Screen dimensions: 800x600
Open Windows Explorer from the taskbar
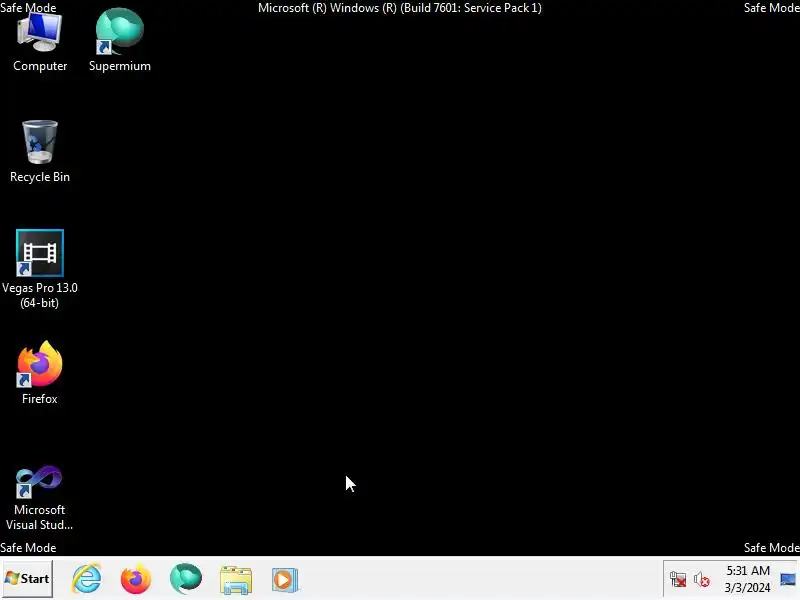(236, 580)
